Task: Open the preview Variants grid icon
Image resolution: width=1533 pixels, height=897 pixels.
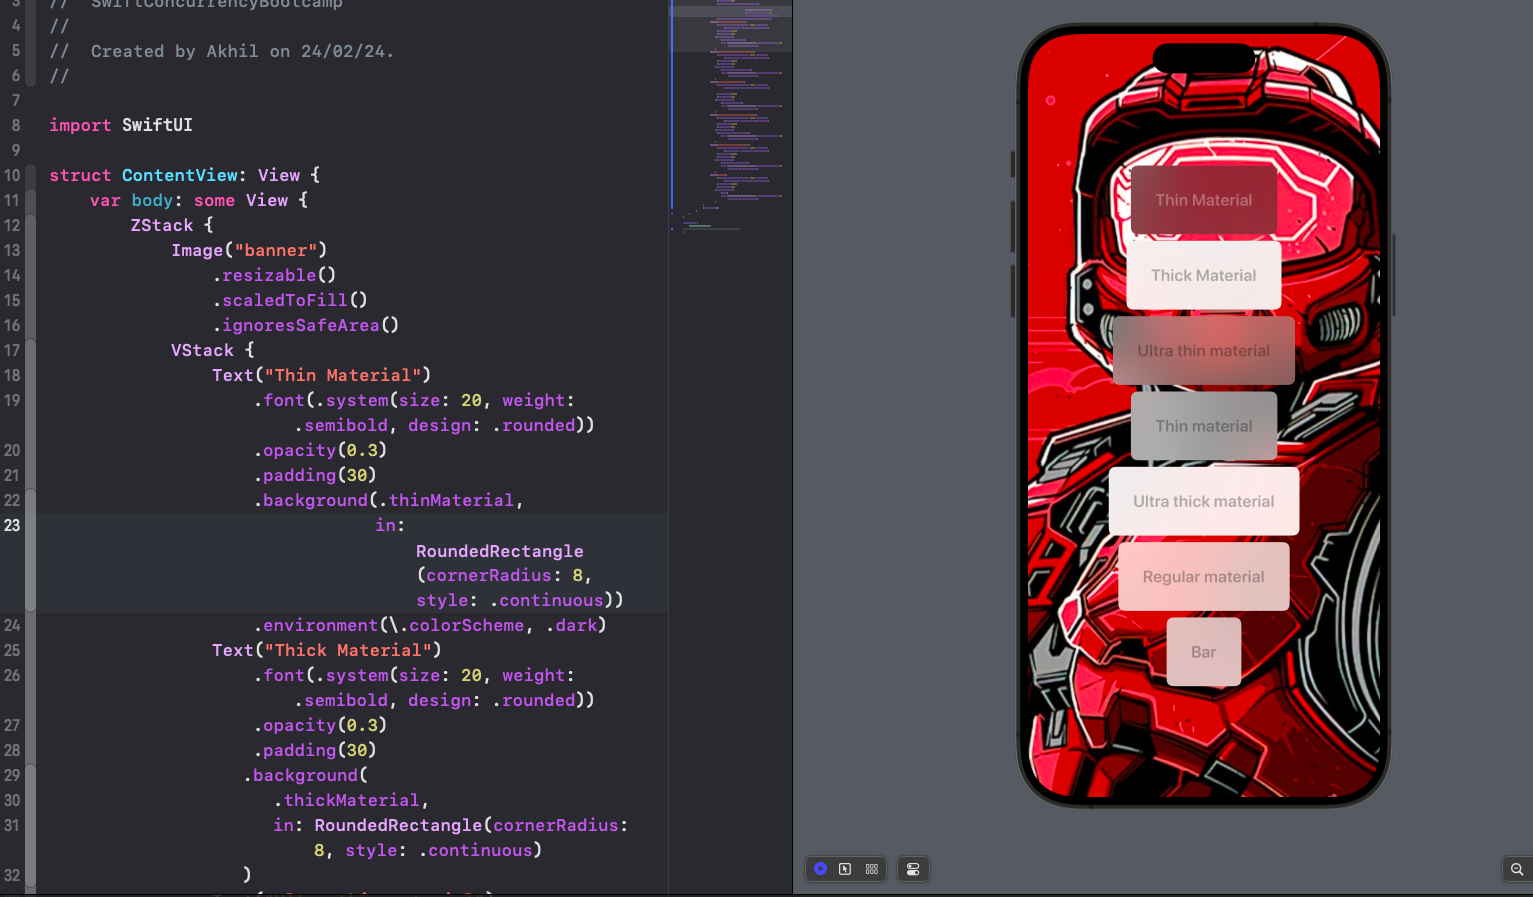Action: click(872, 869)
